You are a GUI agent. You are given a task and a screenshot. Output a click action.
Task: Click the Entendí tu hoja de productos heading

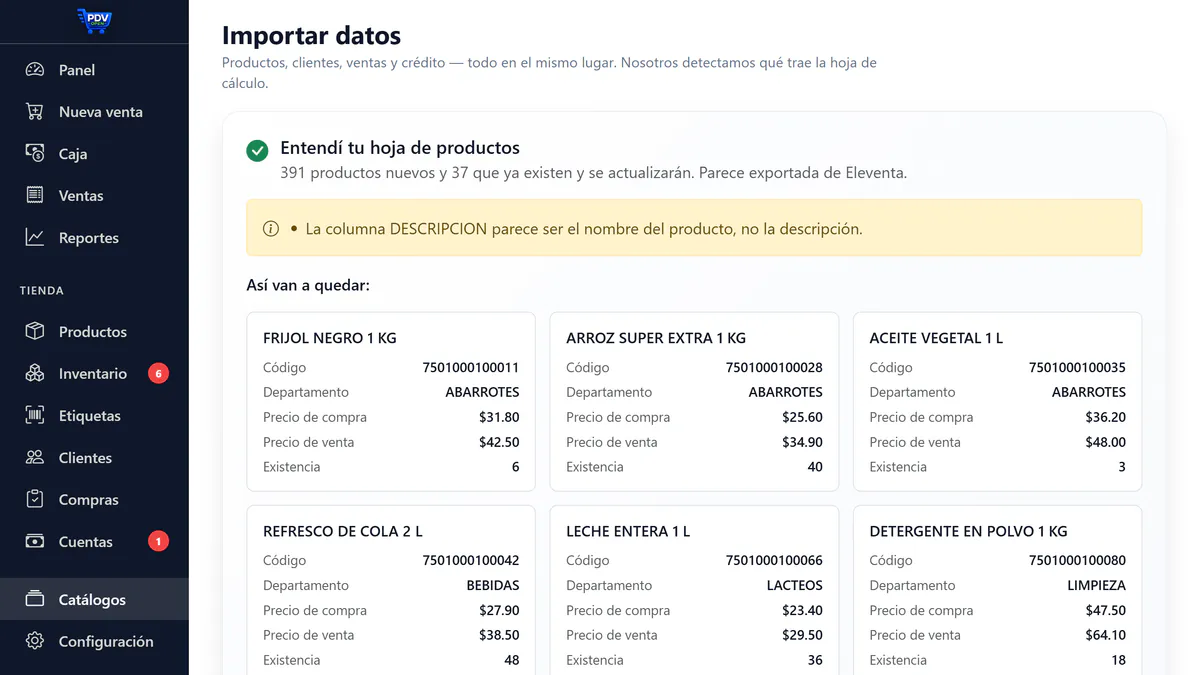[x=400, y=148]
